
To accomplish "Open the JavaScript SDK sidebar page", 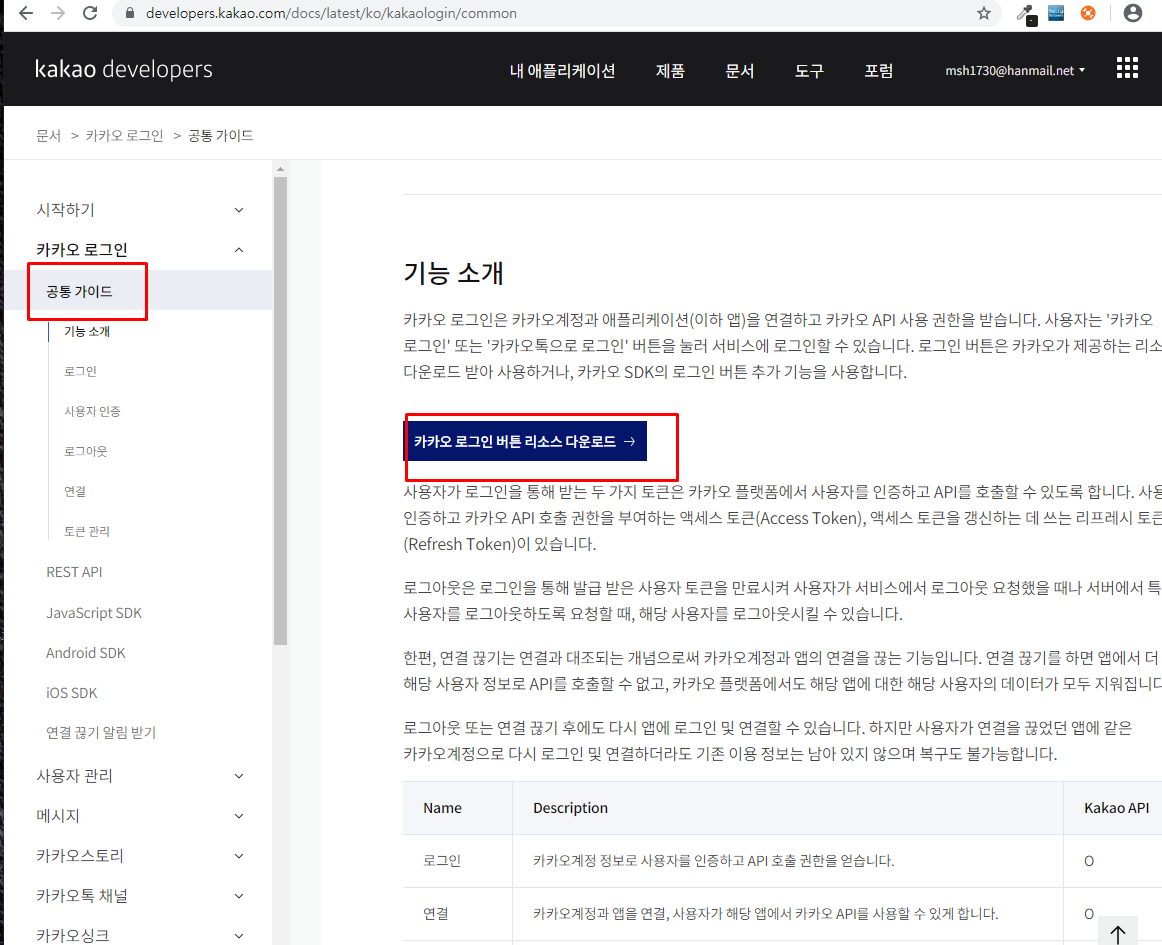I will (x=93, y=613).
